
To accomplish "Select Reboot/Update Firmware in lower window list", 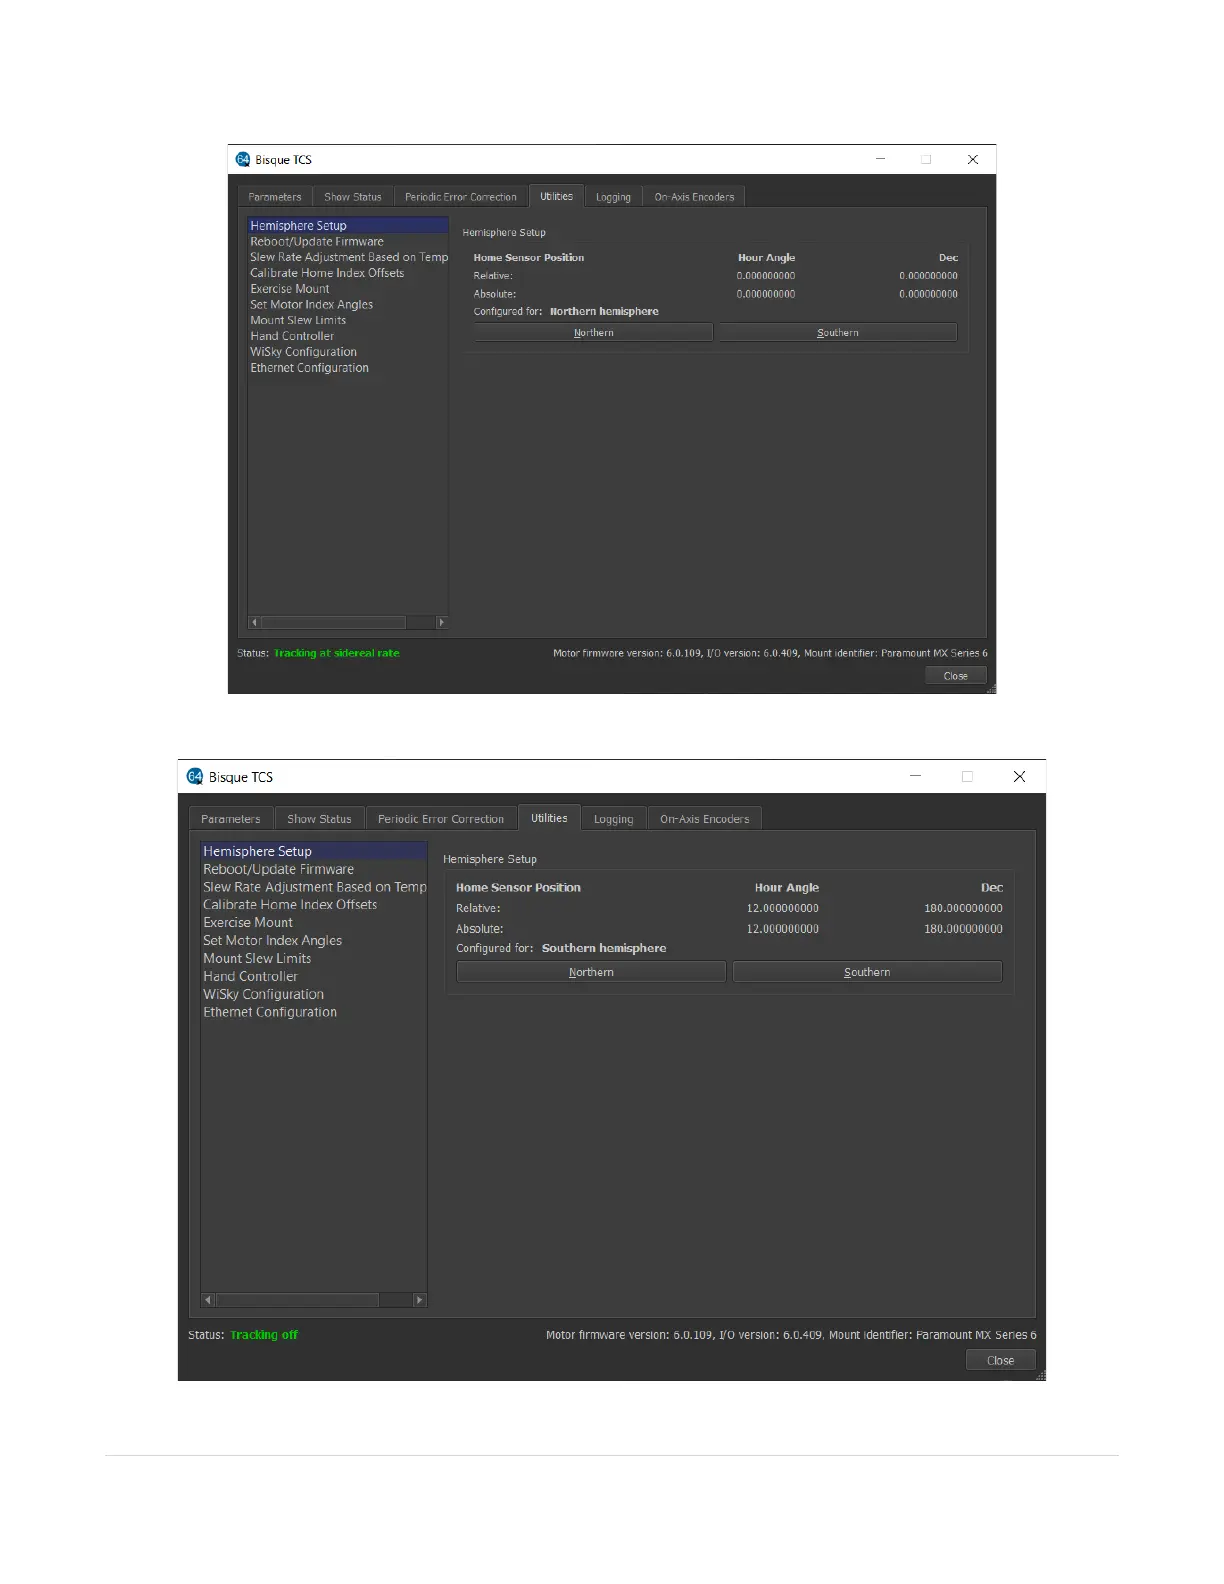I will click(314, 869).
